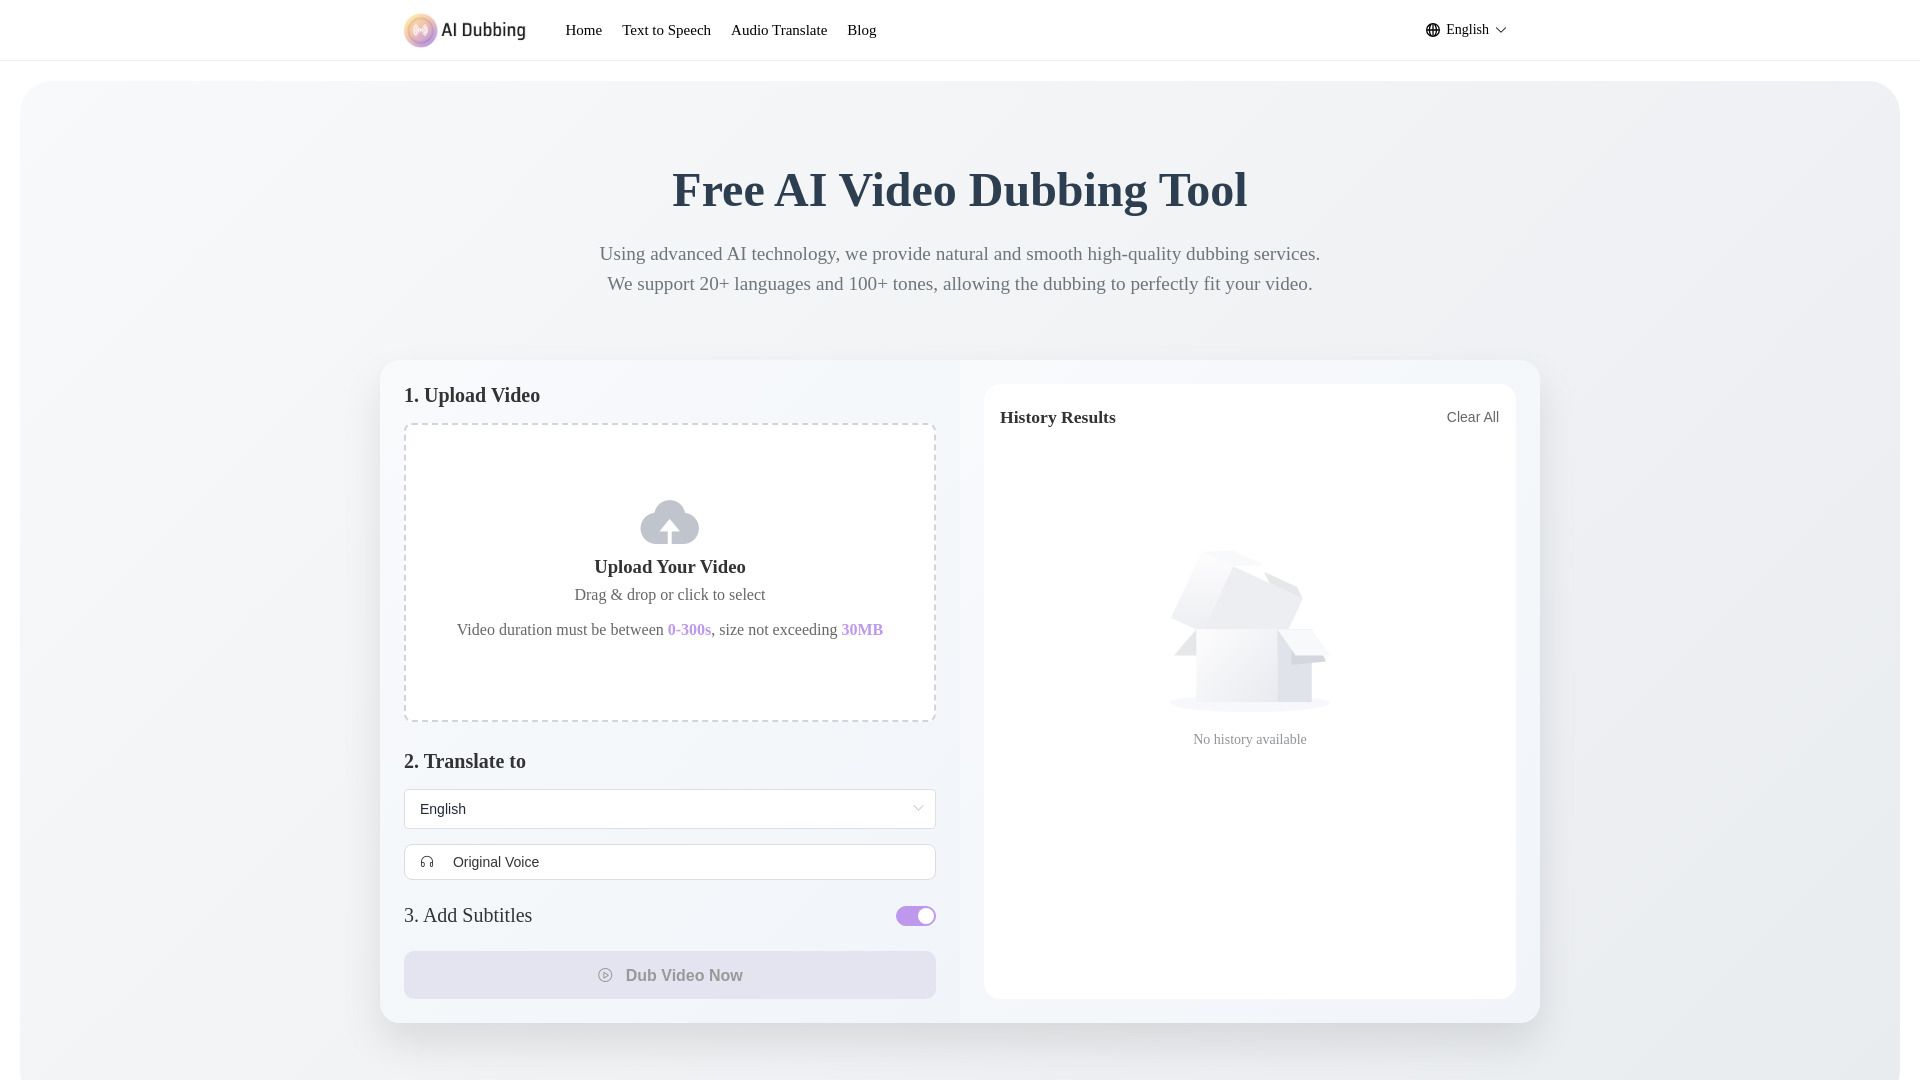Click the Upload Your Video drop zone
Viewport: 1920px width, 1080px height.
click(670, 572)
